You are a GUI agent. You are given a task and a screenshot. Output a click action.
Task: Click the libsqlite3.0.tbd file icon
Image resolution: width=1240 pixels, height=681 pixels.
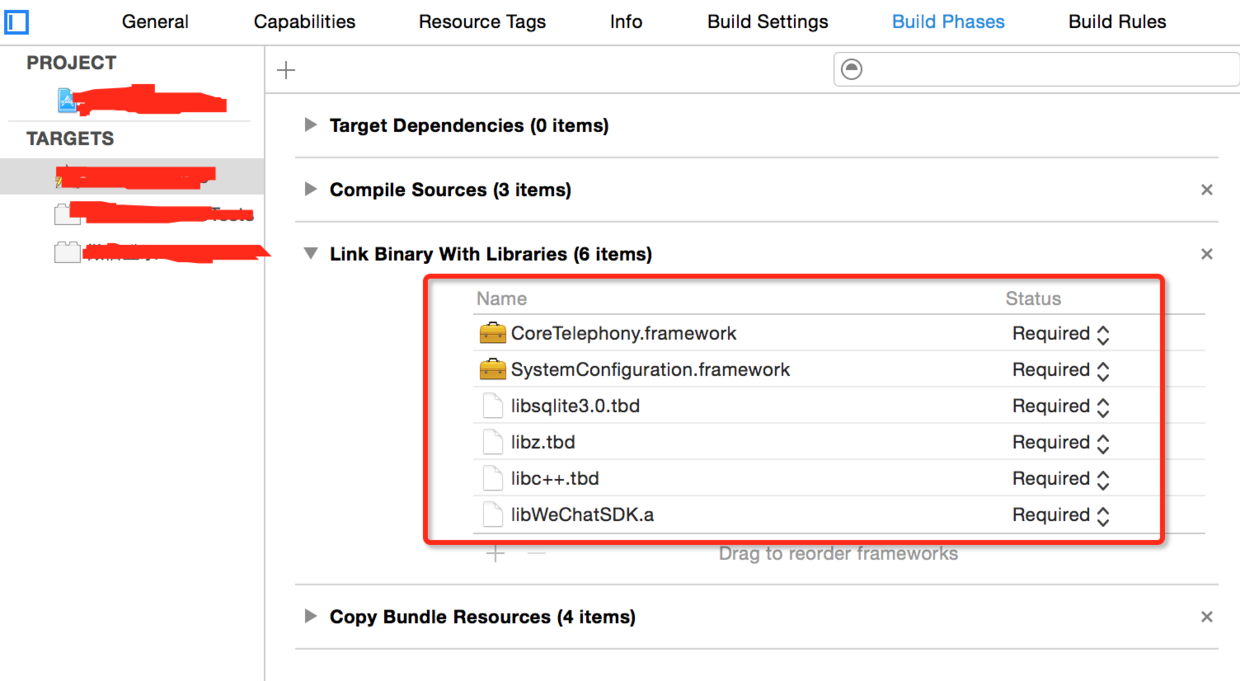click(492, 406)
